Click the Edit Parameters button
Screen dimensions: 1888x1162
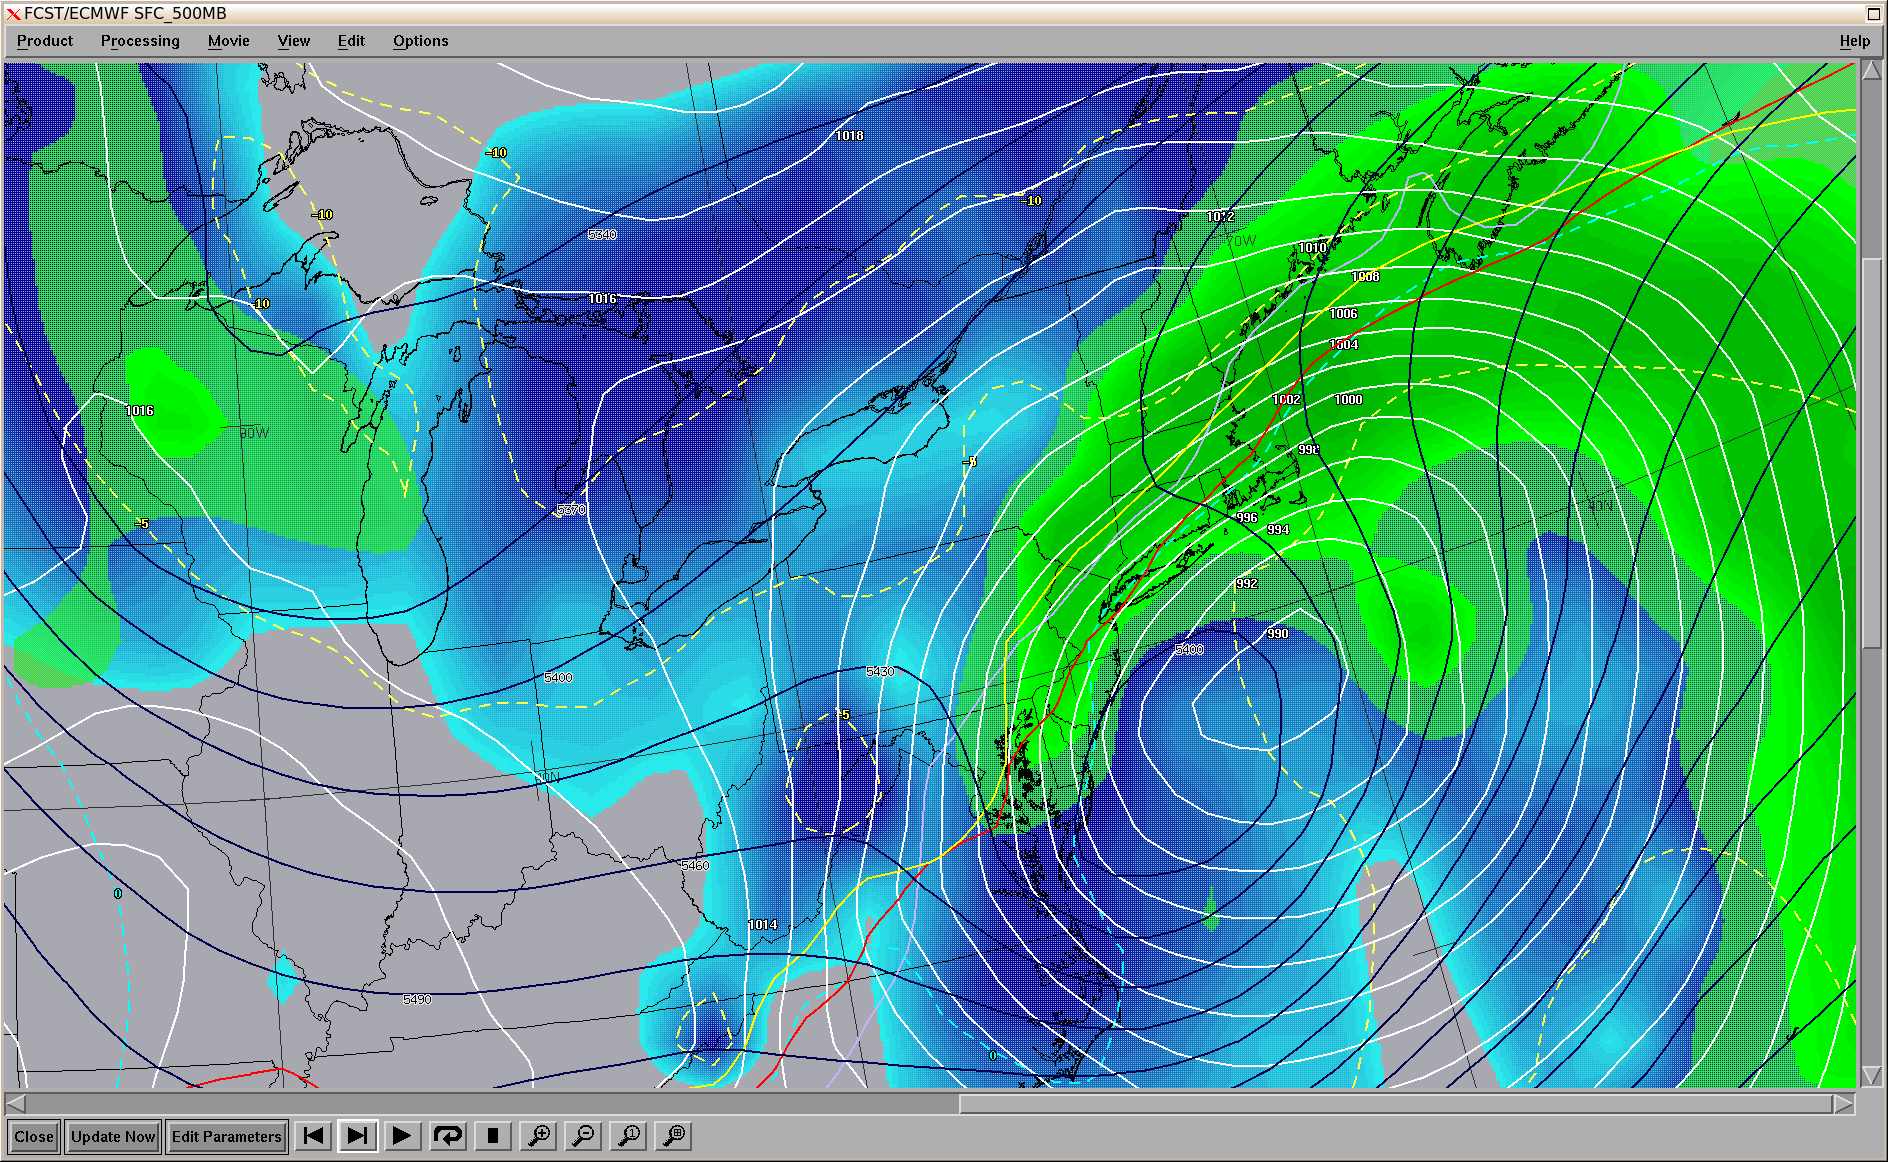[227, 1137]
